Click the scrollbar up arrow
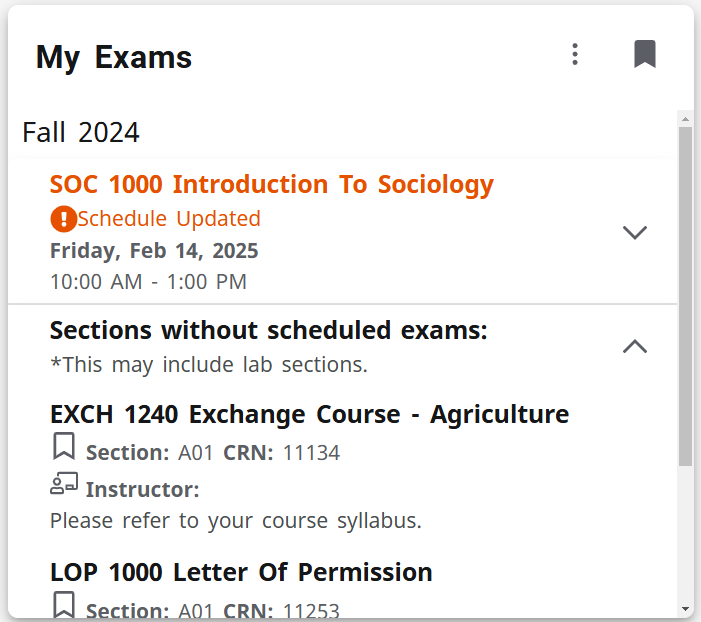The height and width of the screenshot is (622, 701). (x=685, y=119)
